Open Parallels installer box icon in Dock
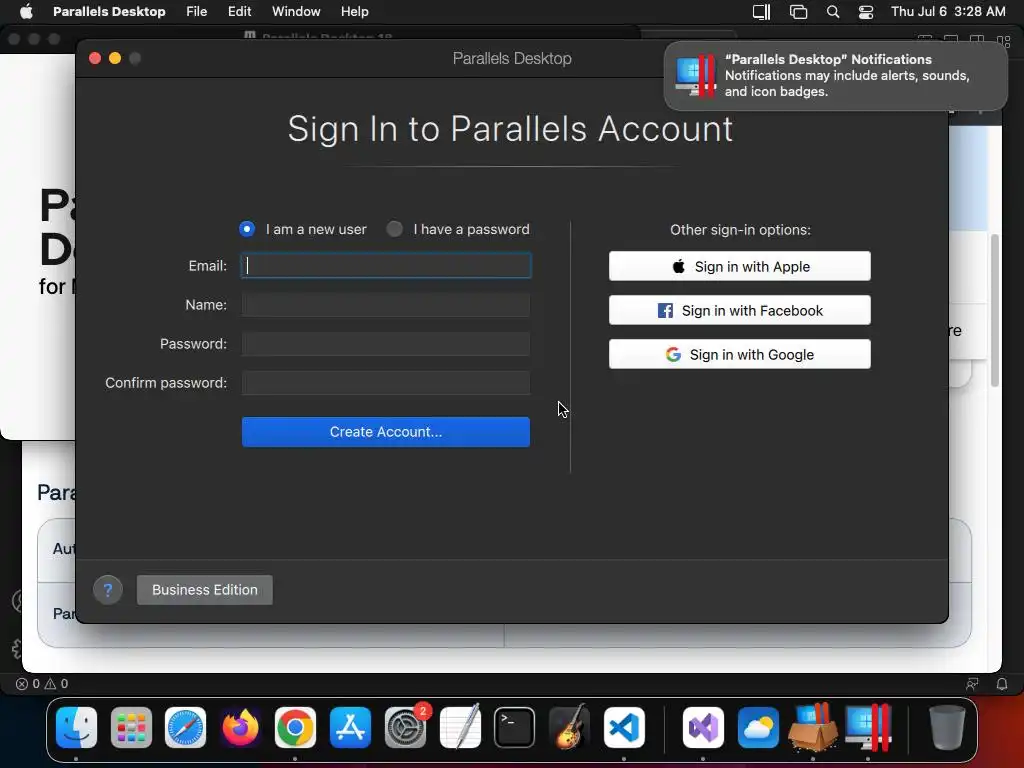The image size is (1024, 768). 813,728
